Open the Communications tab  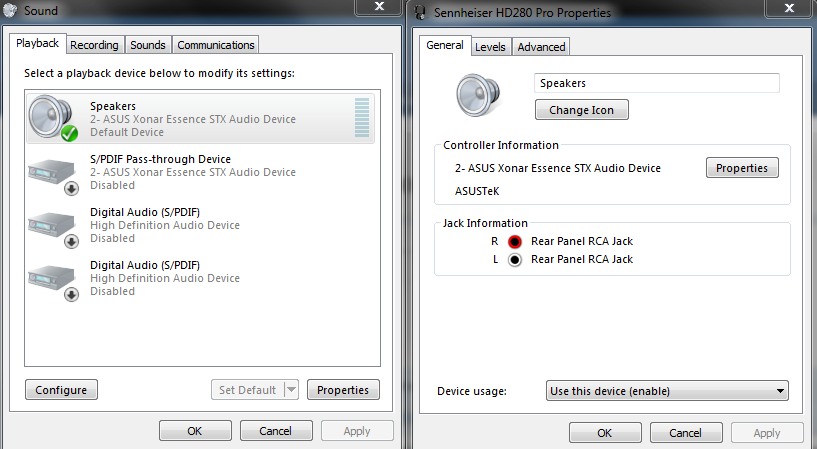click(216, 45)
